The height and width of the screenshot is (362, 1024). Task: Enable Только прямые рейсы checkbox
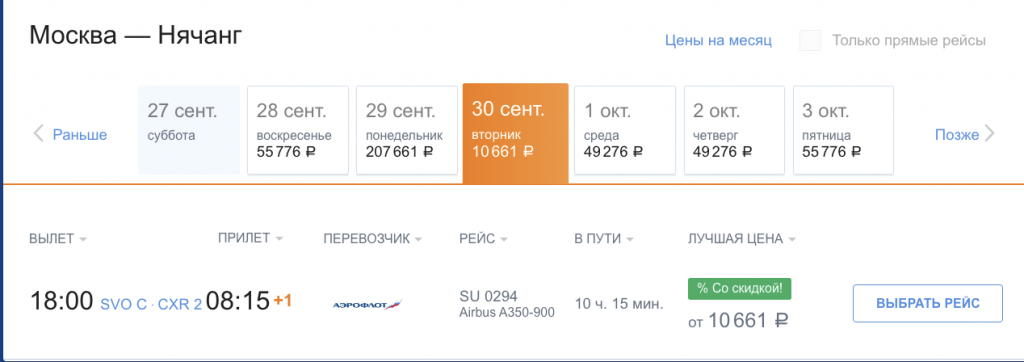coord(810,41)
